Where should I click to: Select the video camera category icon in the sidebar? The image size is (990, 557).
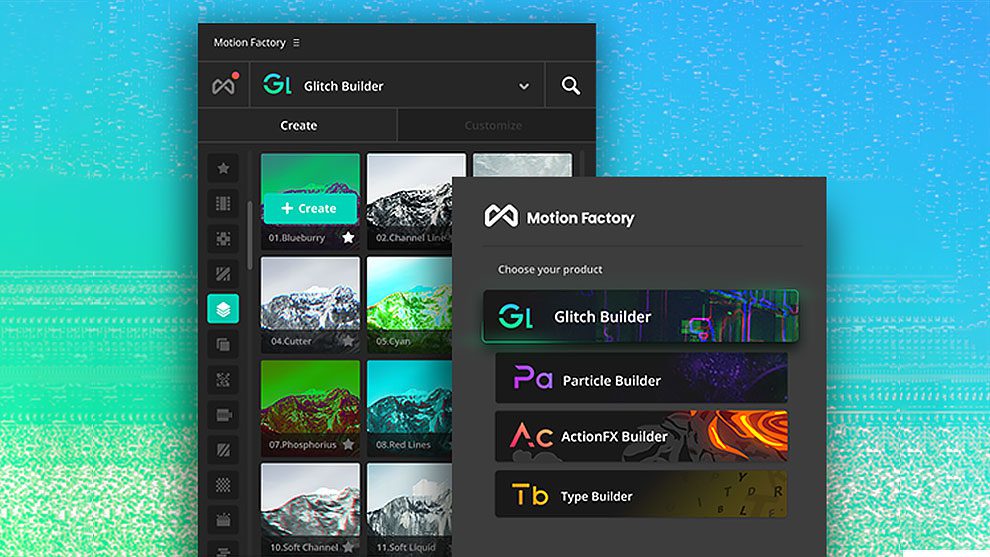(223, 415)
